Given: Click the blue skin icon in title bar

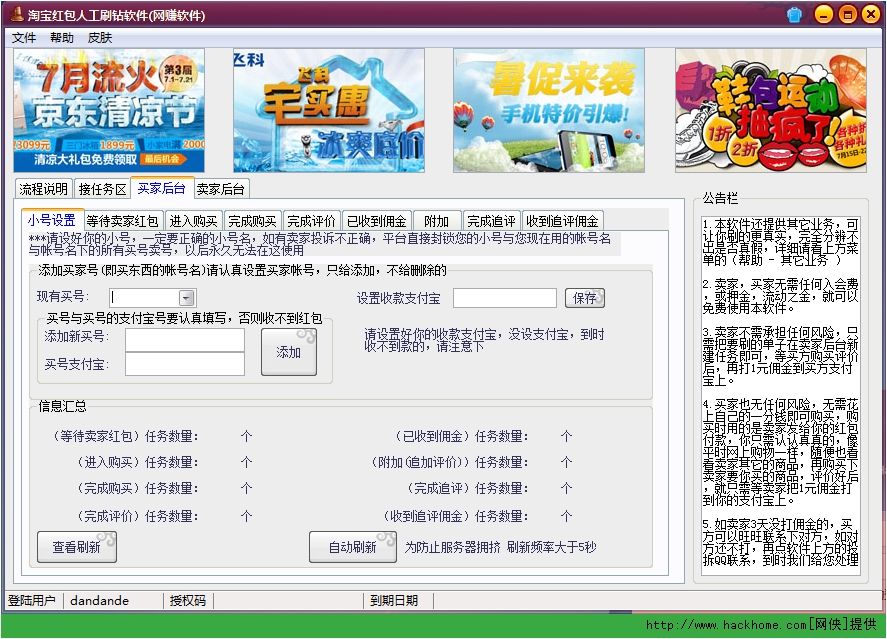Looking at the screenshot, I should (793, 14).
